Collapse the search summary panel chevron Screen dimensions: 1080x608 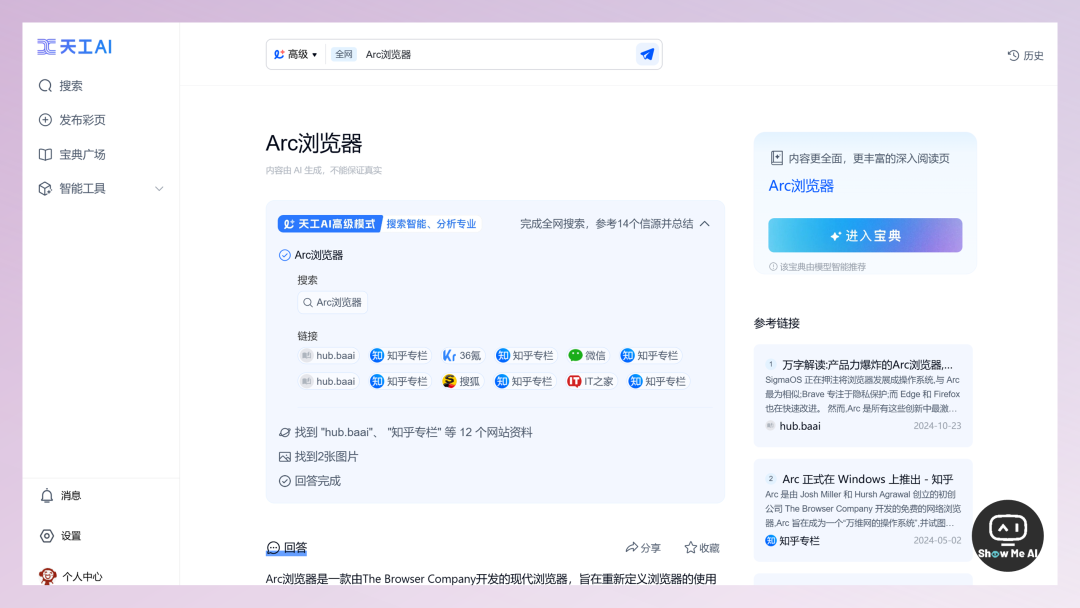[705, 224]
